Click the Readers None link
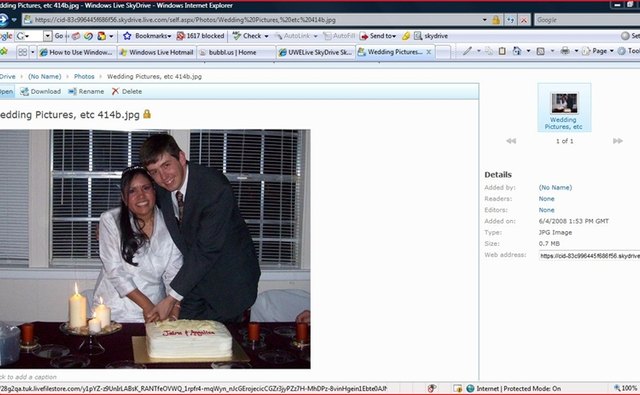Screen dimensions: 640x395 (x=547, y=199)
